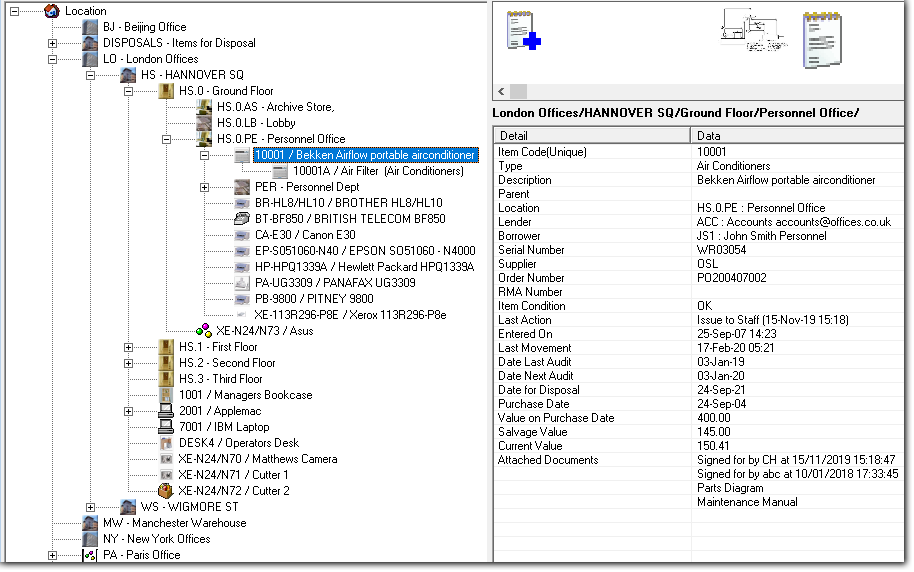Select EPSON SO51060 - N4000 item
This screenshot has height=572, width=914.
point(365,251)
